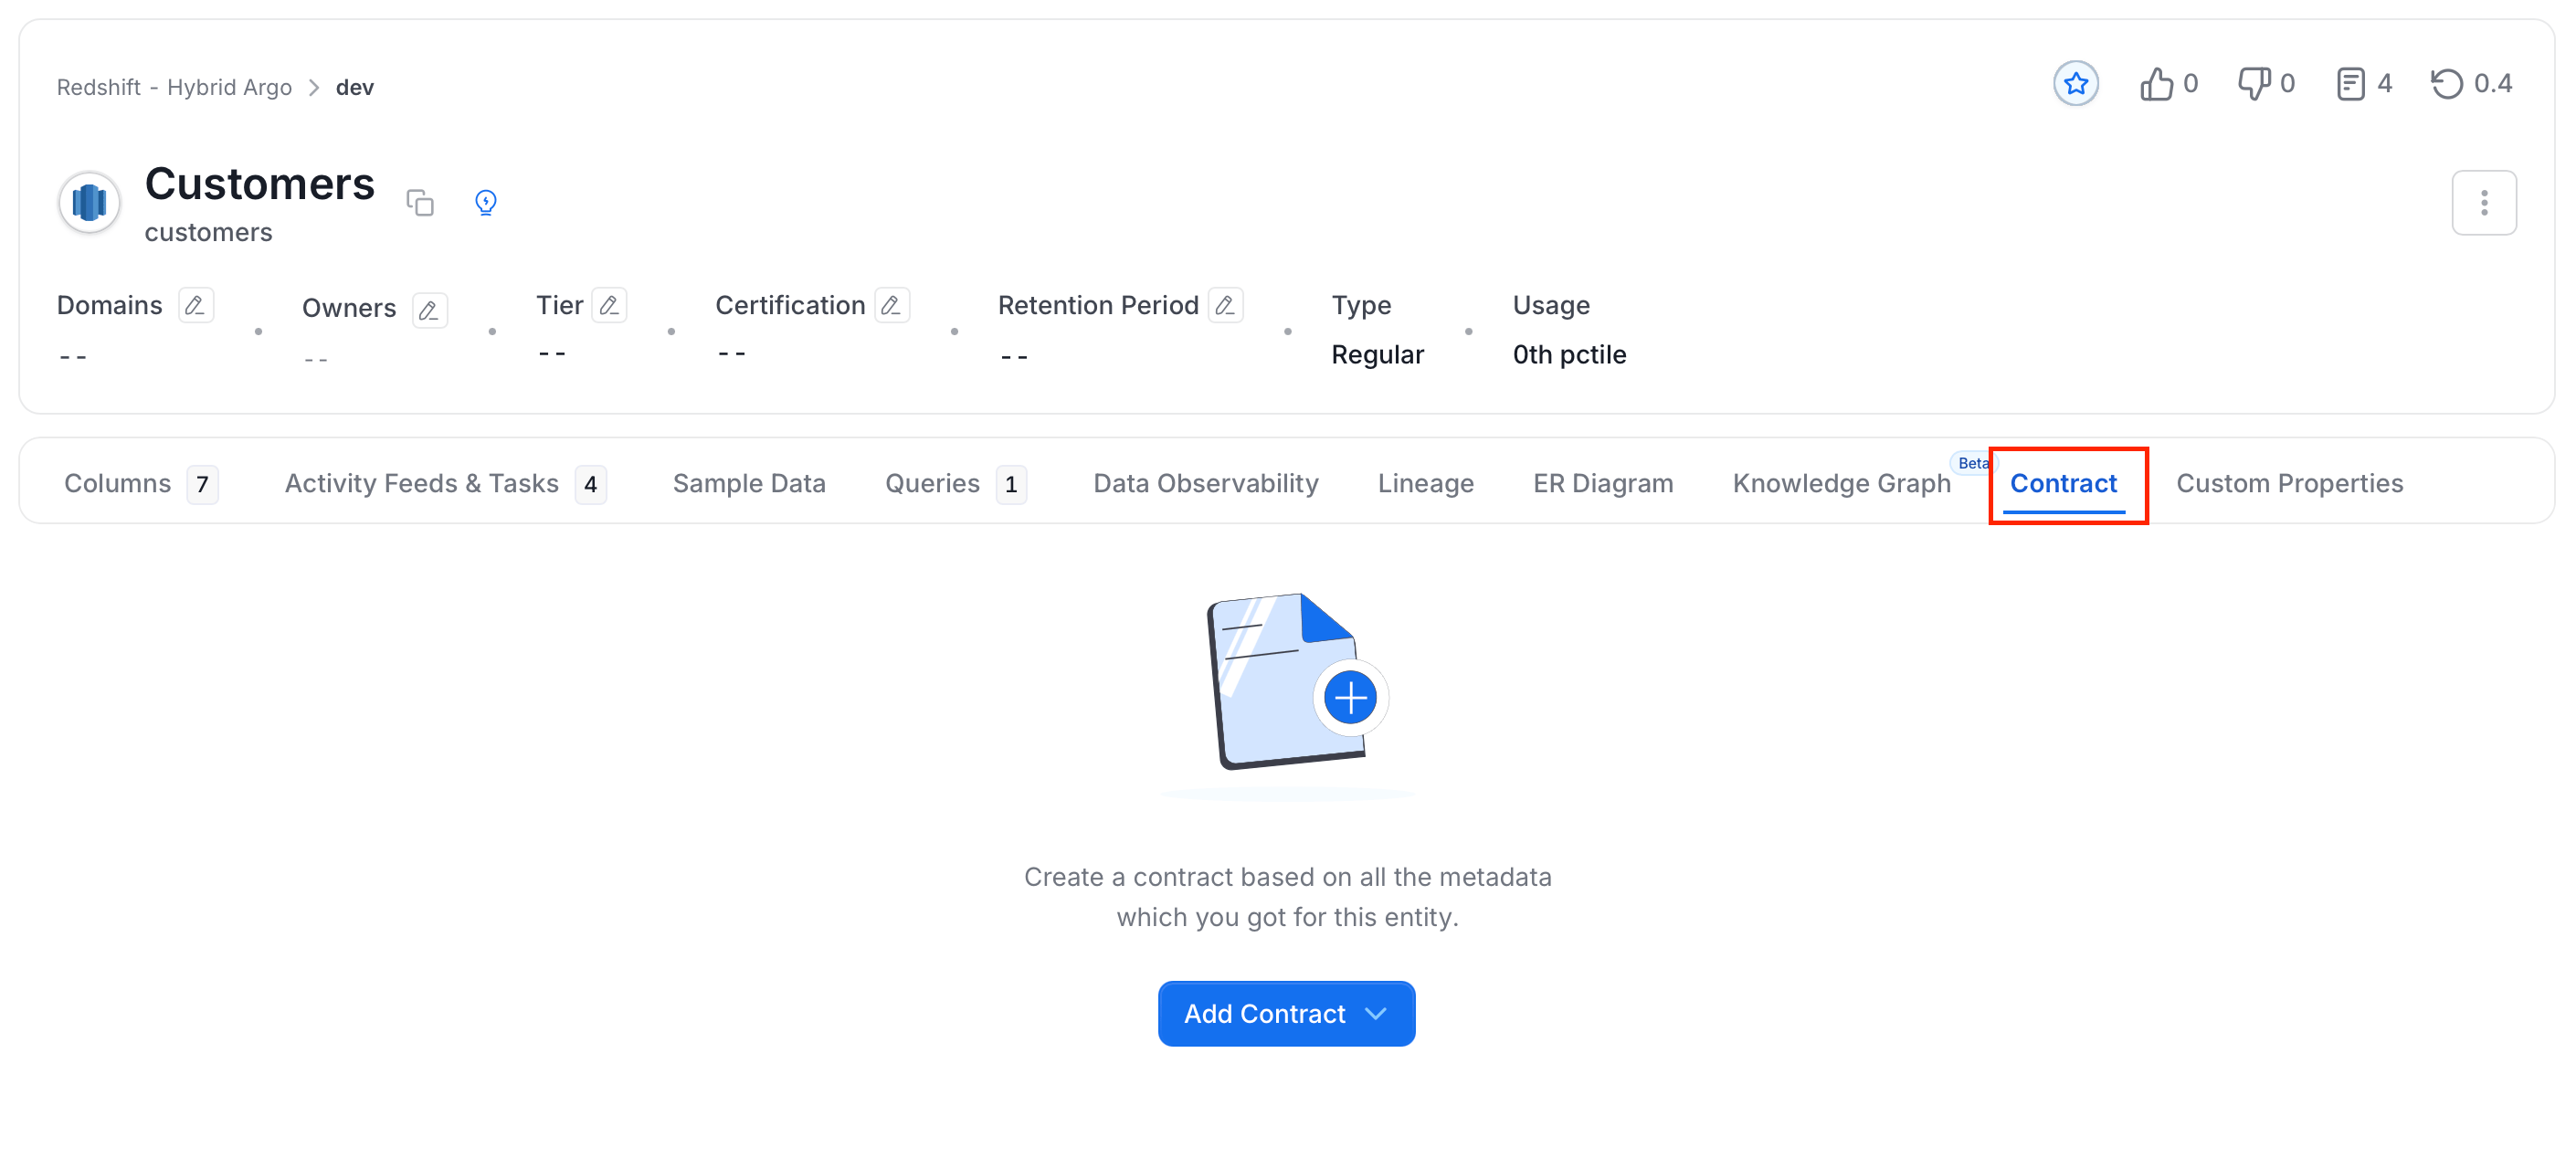
Task: Open Activity Feeds & Tasks tab
Action: 445,484
